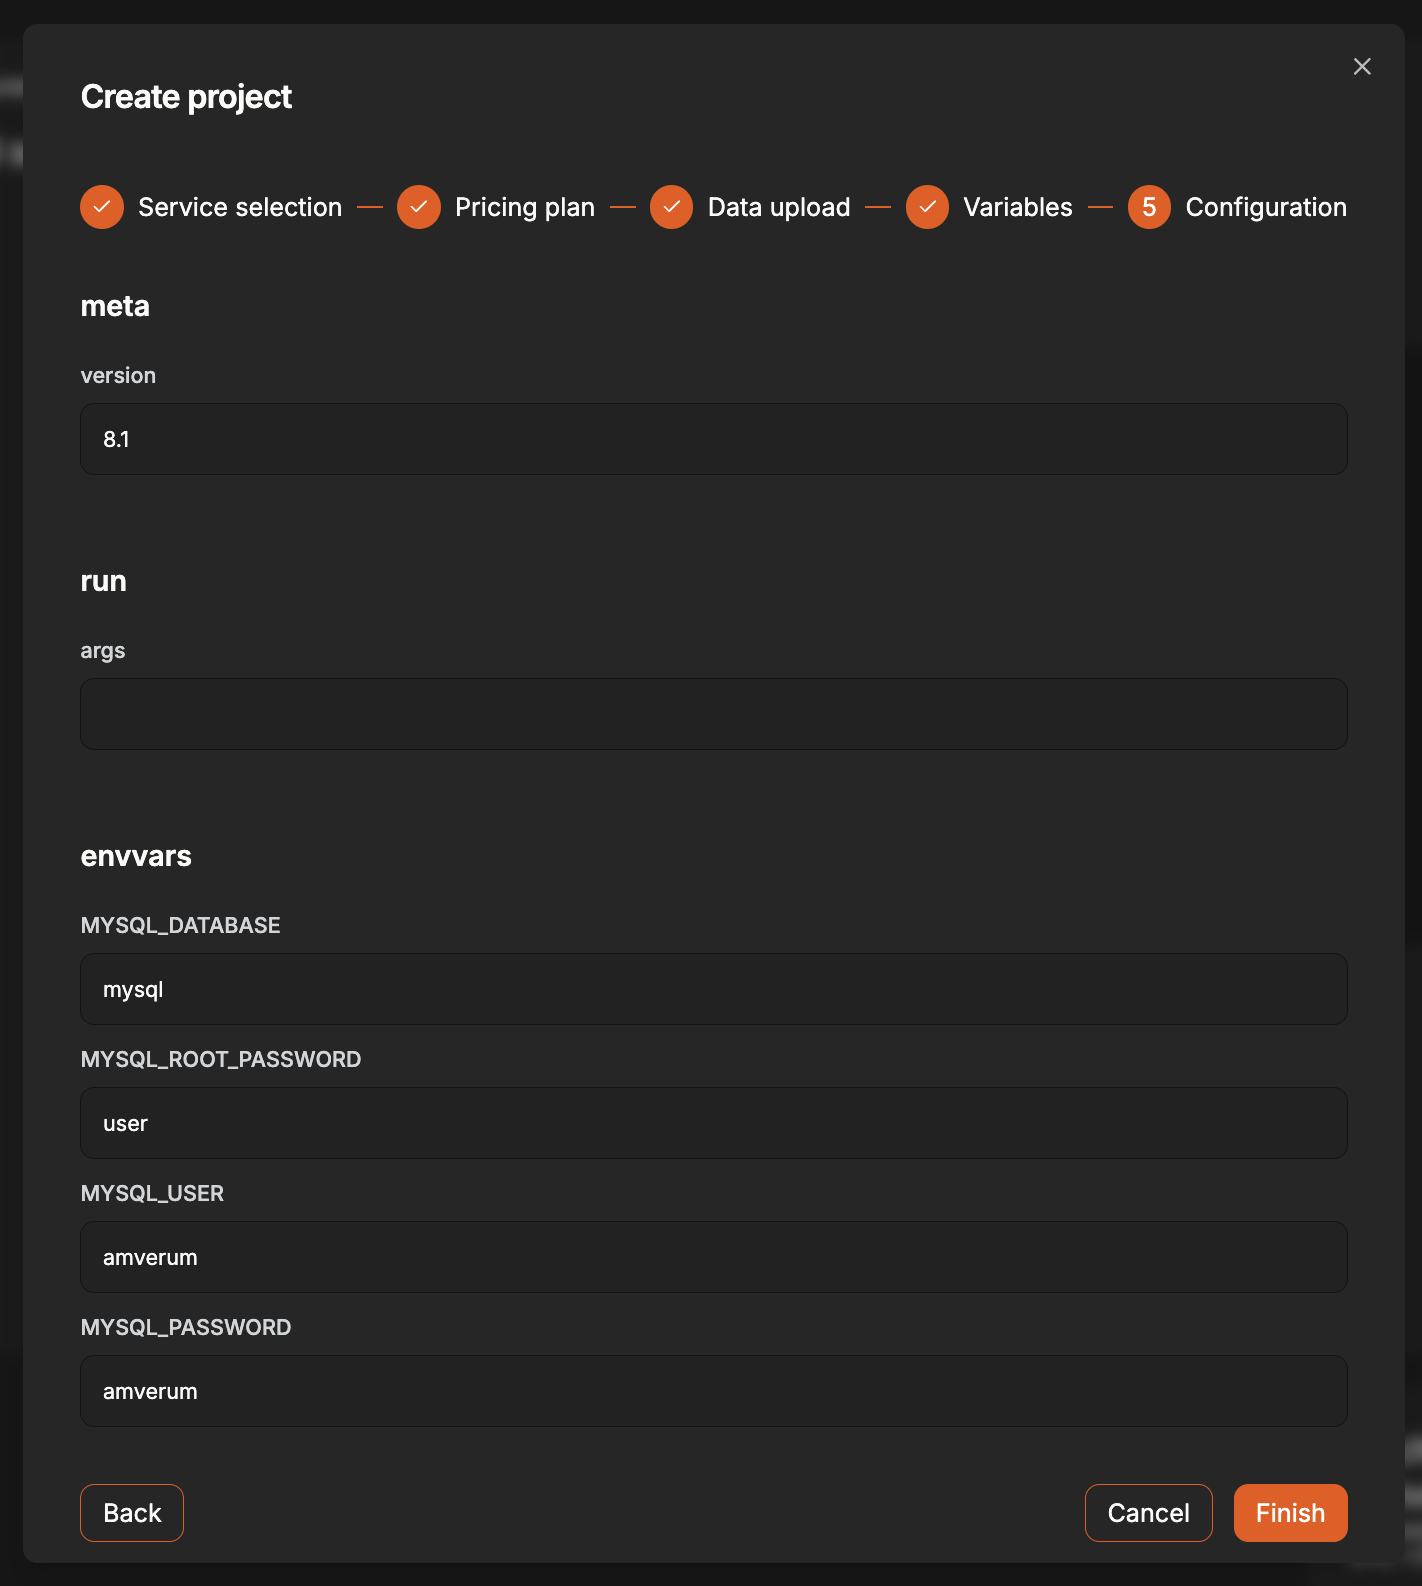
Task: Edit the MYSQL_DATABASE field with mysql
Action: (714, 989)
